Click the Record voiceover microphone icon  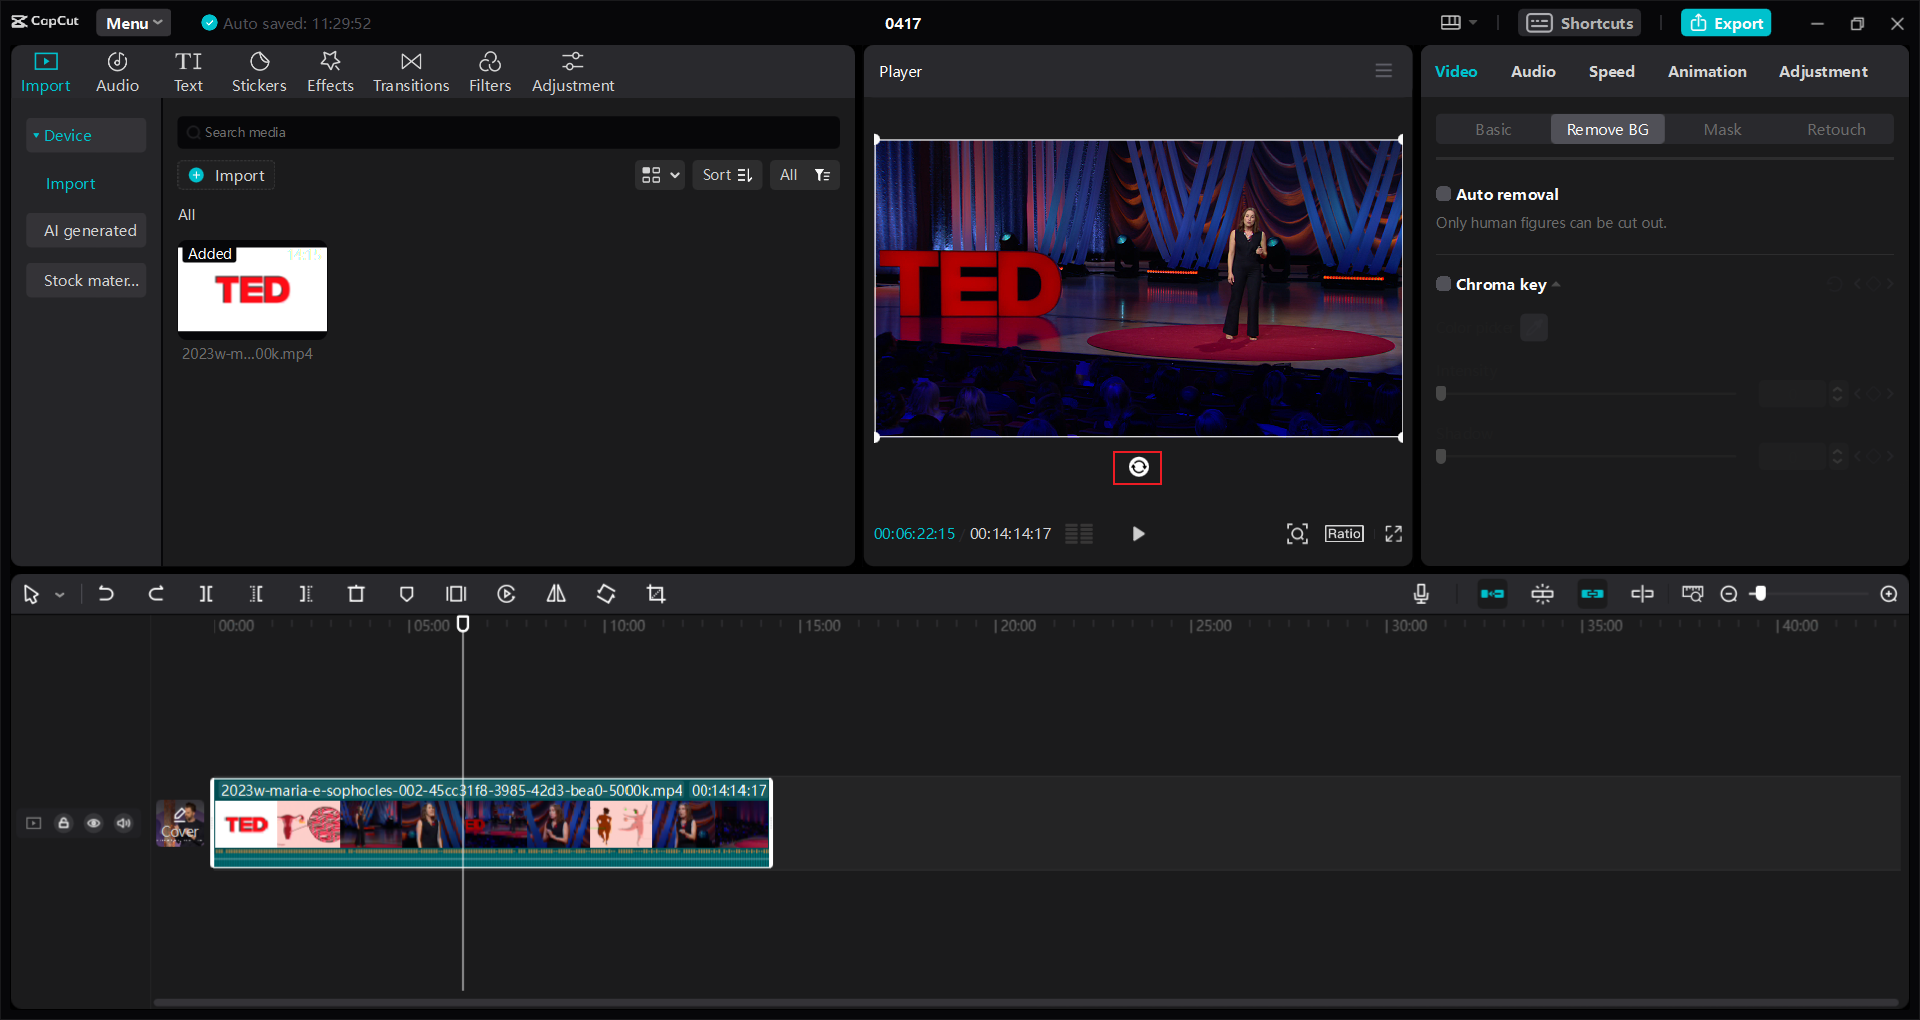pos(1421,593)
